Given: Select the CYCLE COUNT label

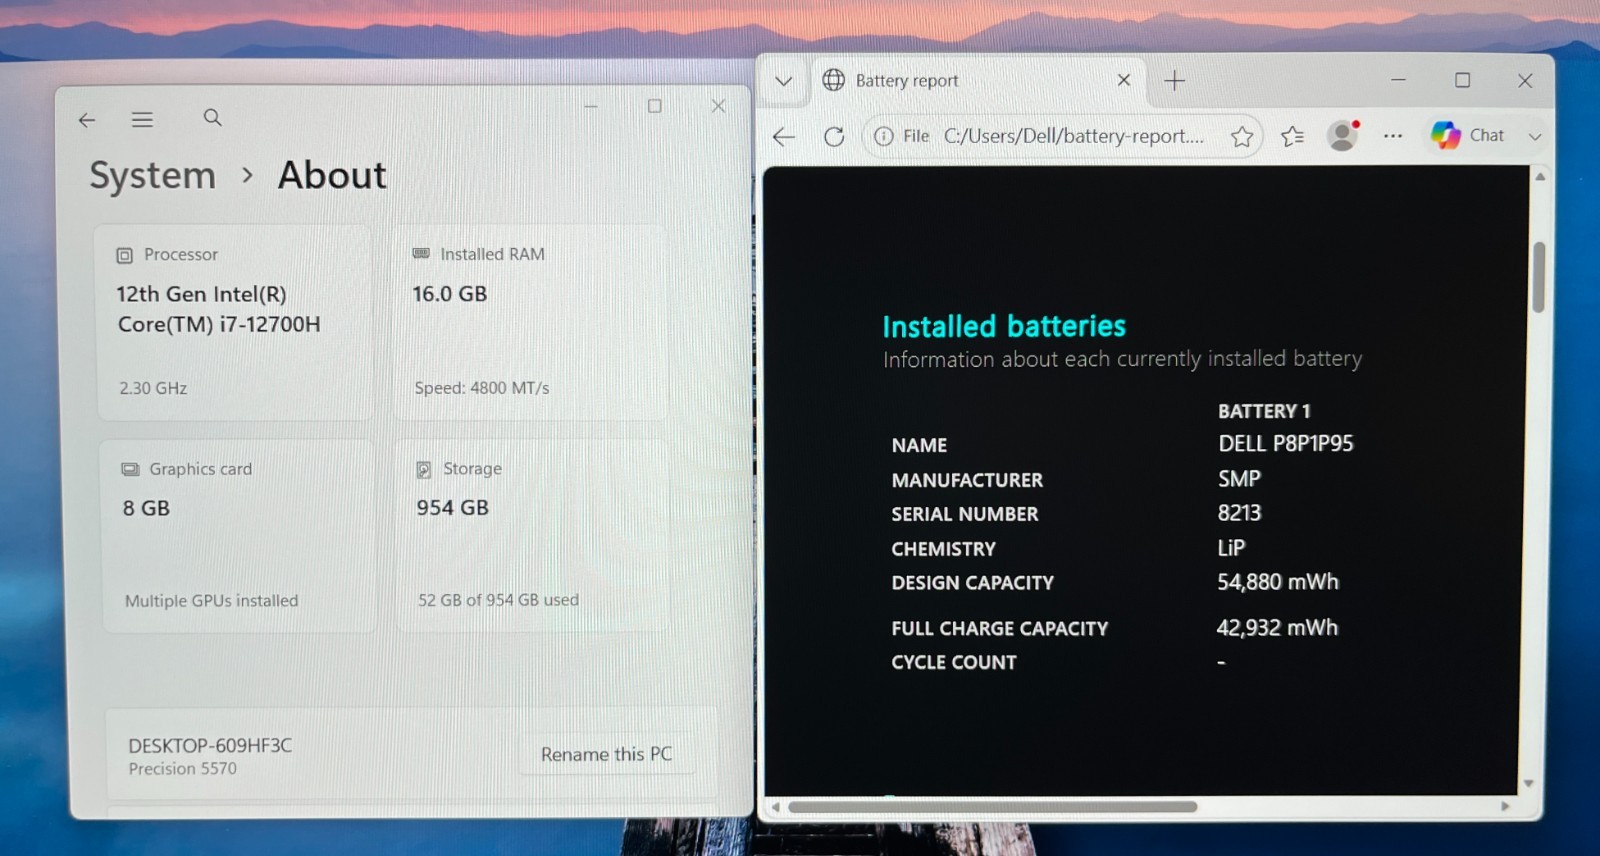Looking at the screenshot, I should click(954, 662).
